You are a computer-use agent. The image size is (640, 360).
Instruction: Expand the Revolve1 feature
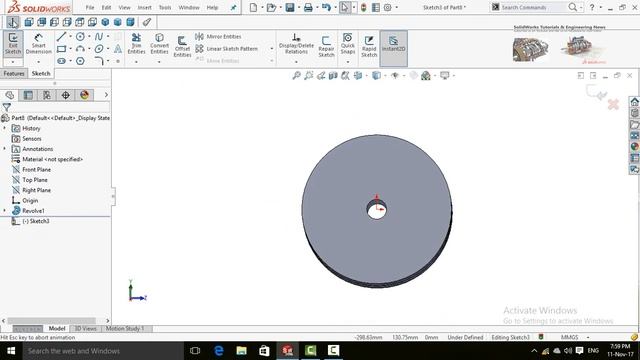pos(4,211)
